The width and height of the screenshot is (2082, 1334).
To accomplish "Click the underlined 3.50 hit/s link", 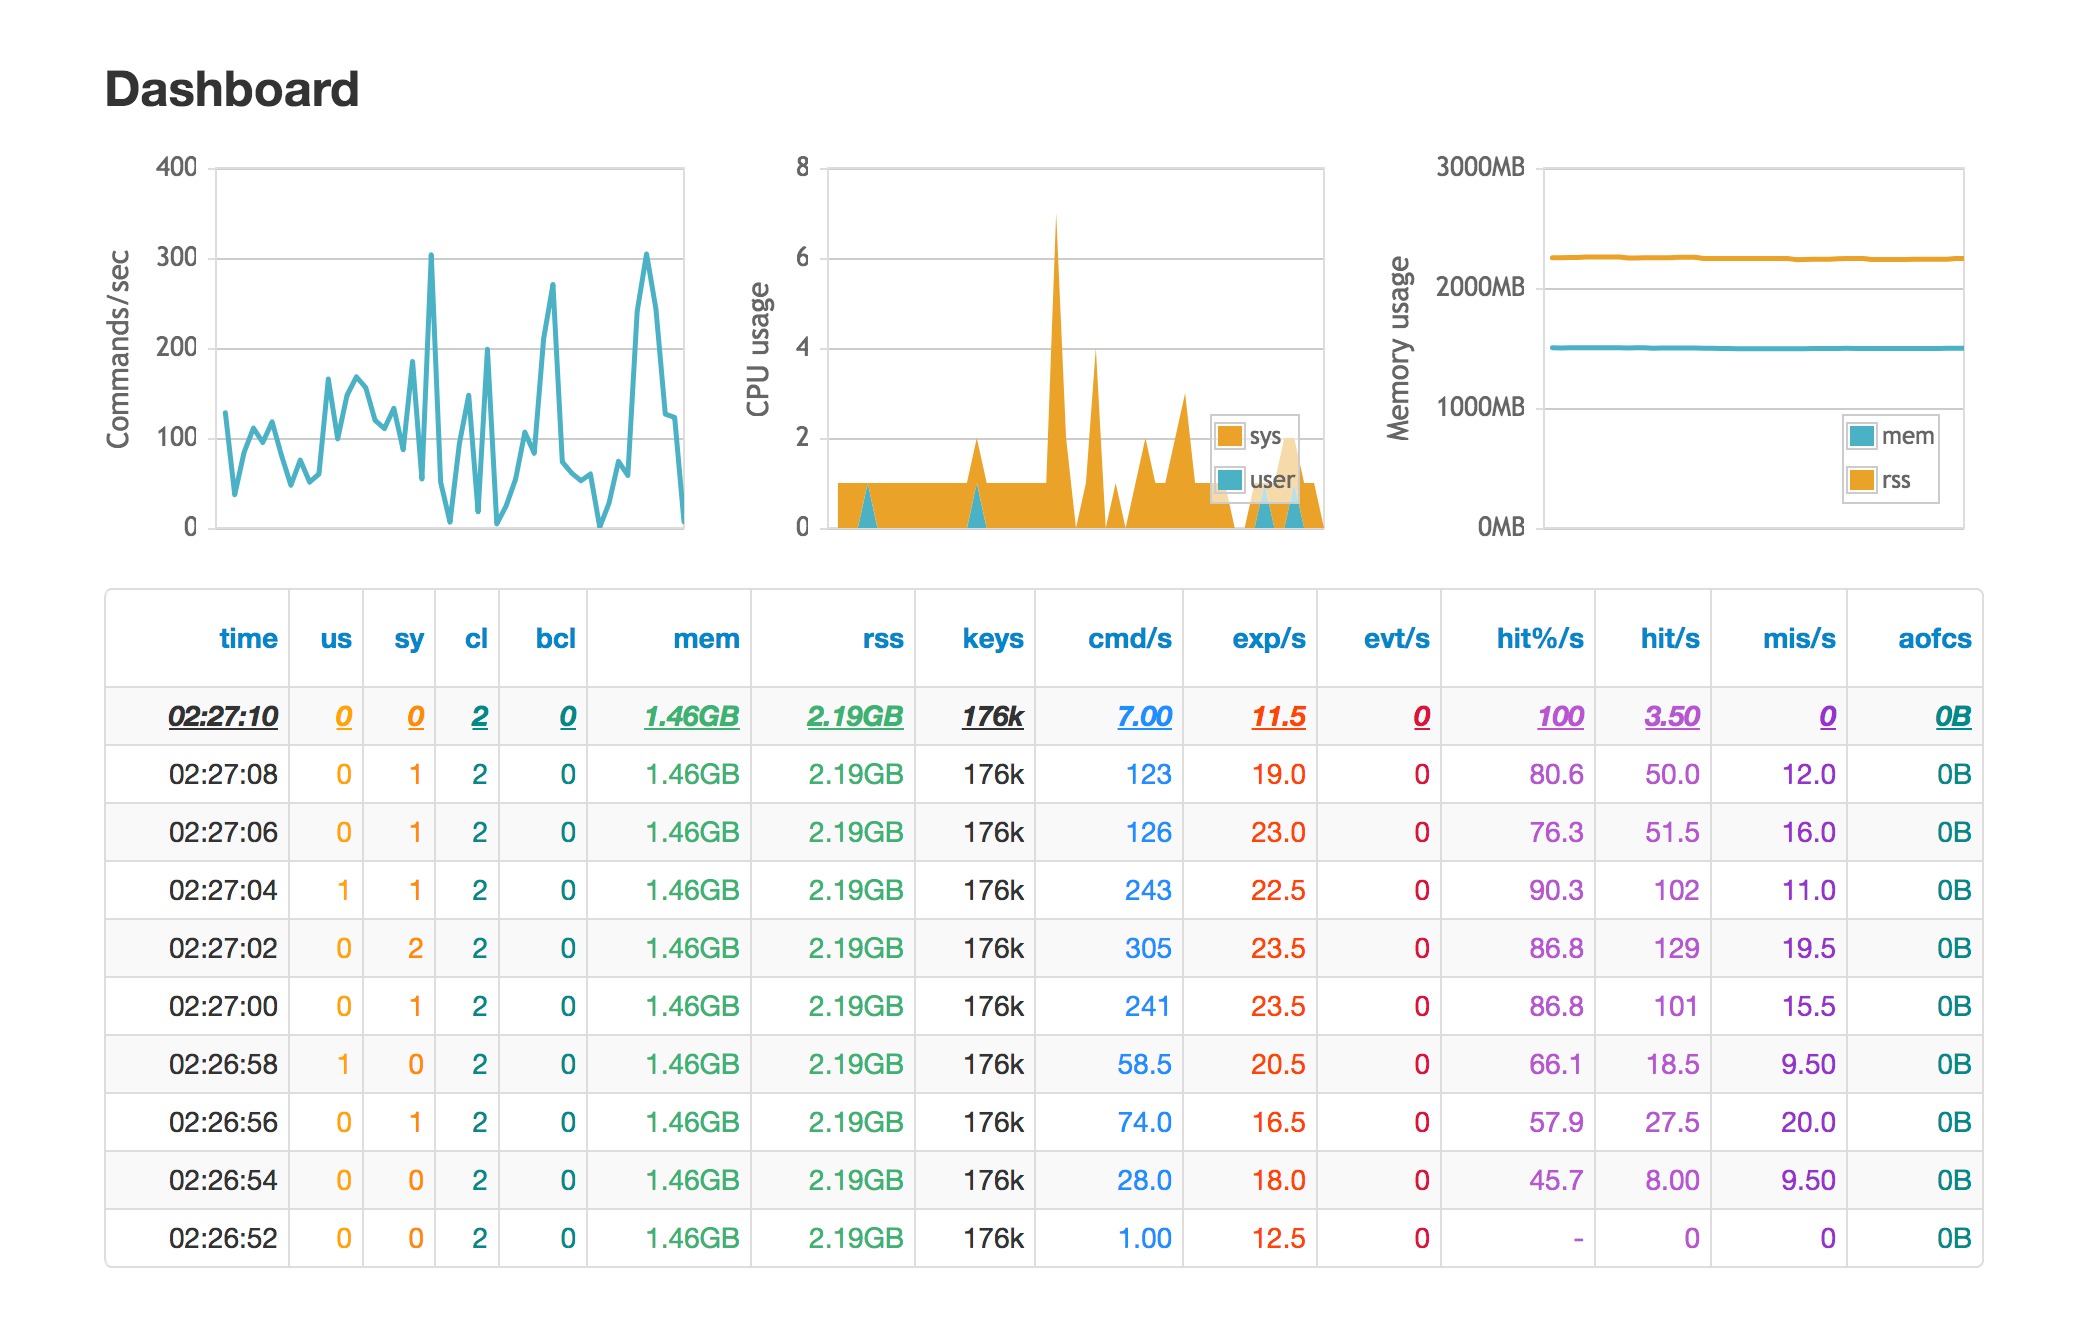I will coord(1672,716).
